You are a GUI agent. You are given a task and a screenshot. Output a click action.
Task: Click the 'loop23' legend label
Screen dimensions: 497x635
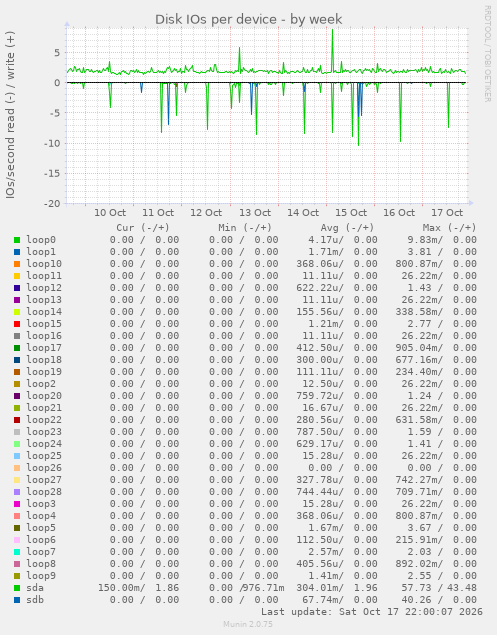(44, 432)
